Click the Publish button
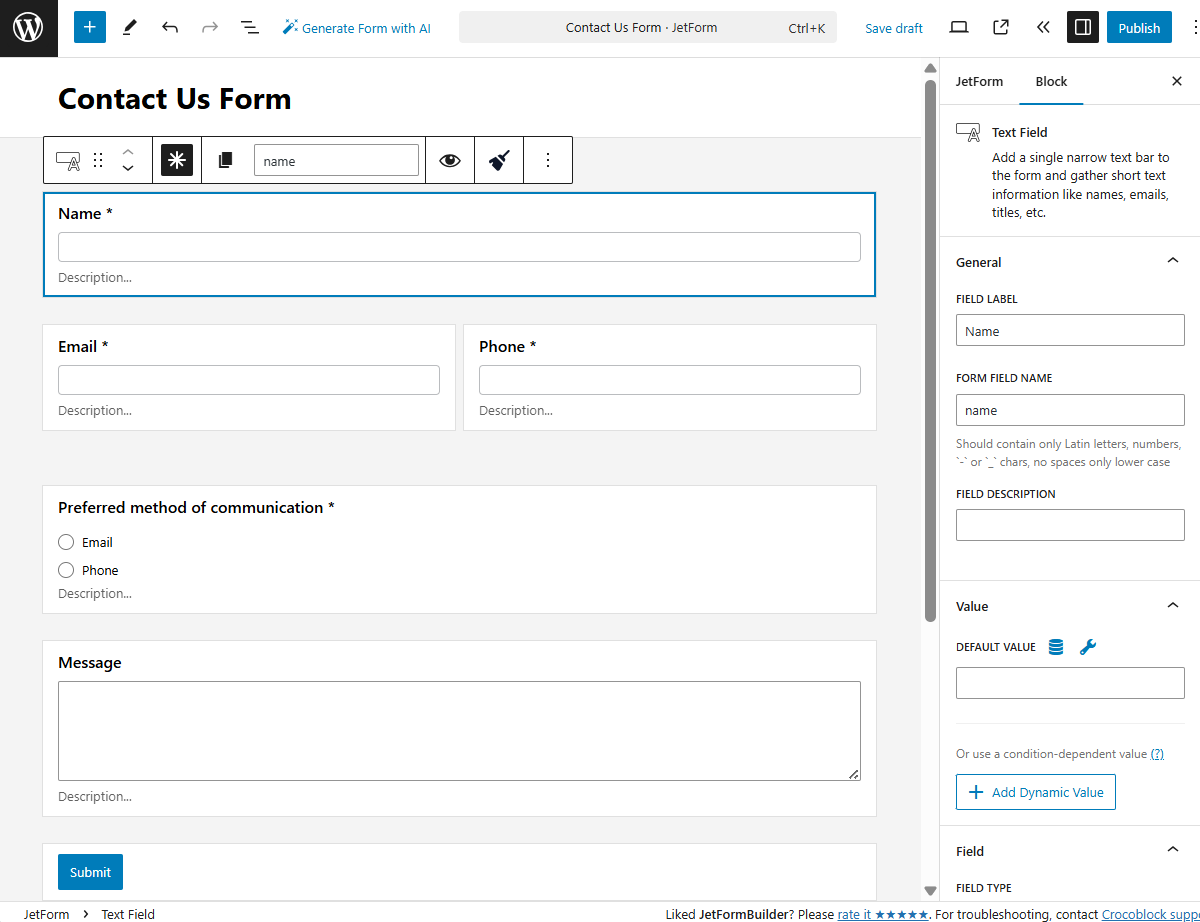This screenshot has width=1200, height=922. point(1139,27)
